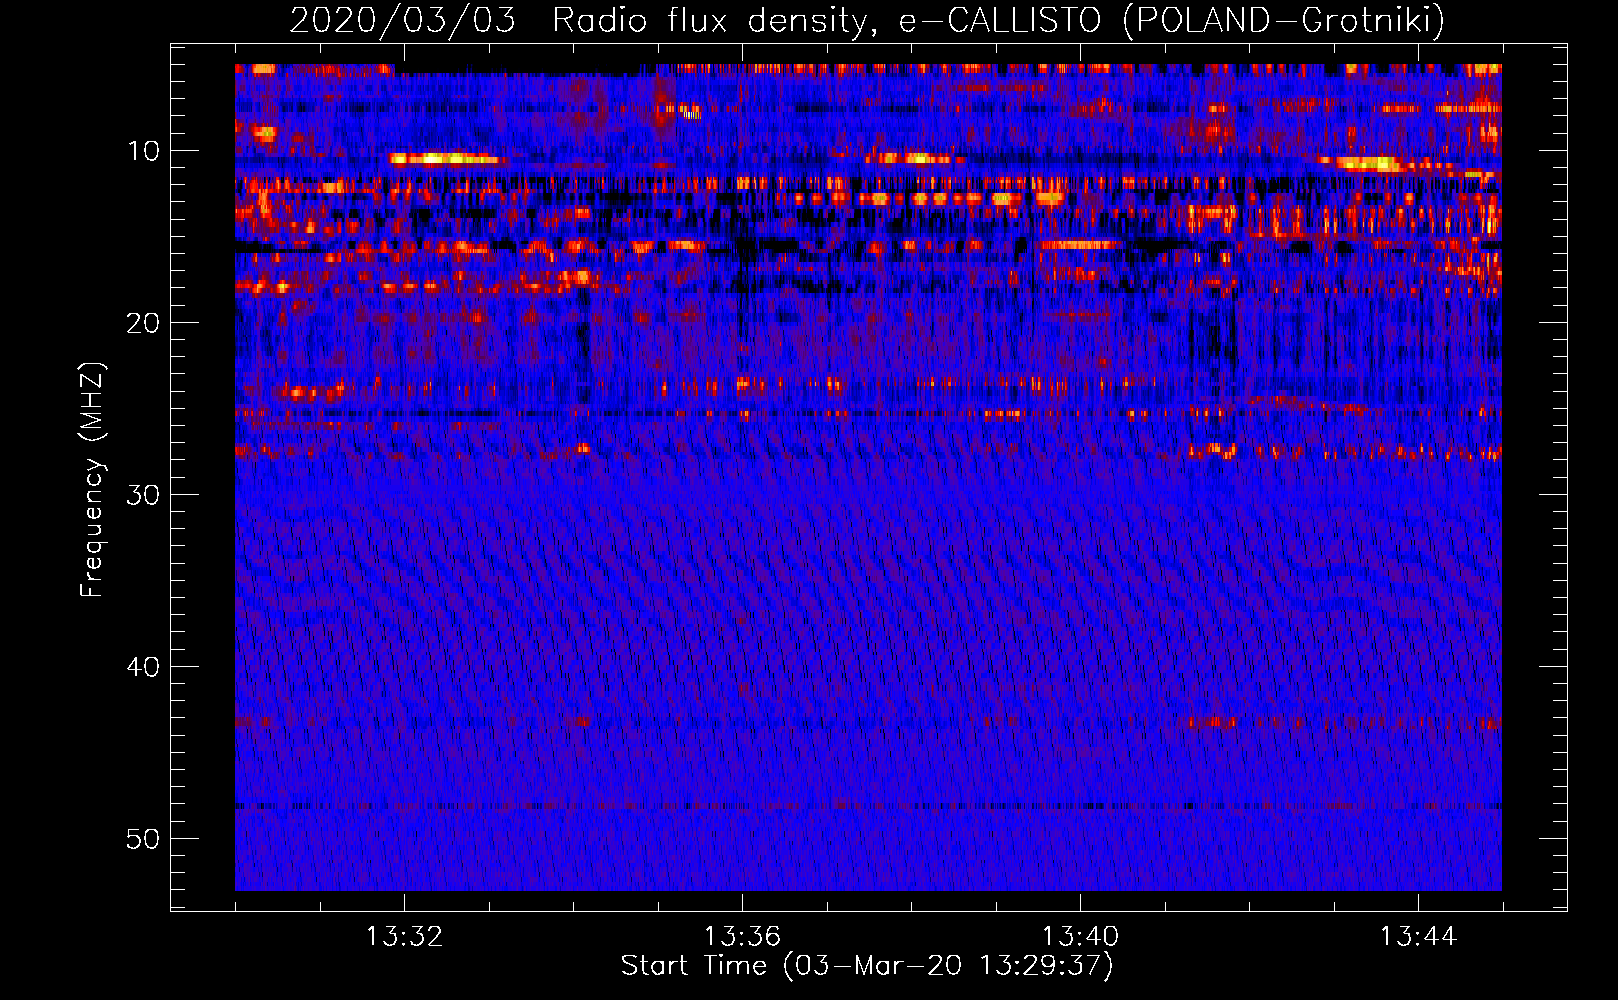Click the 13:32 time tick label
The width and height of the screenshot is (1618, 1000).
point(404,937)
